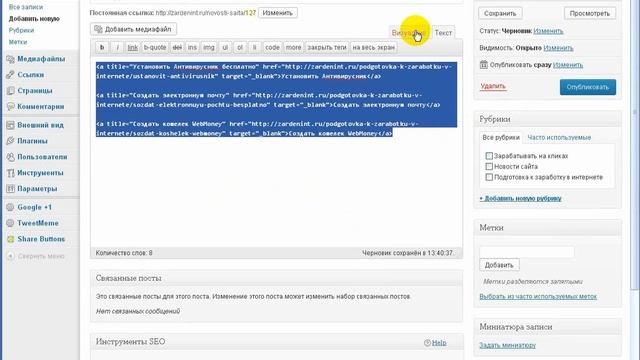The width and height of the screenshot is (640, 360).
Task: Change visibility via Изменить next to Открыто
Action: click(558, 48)
